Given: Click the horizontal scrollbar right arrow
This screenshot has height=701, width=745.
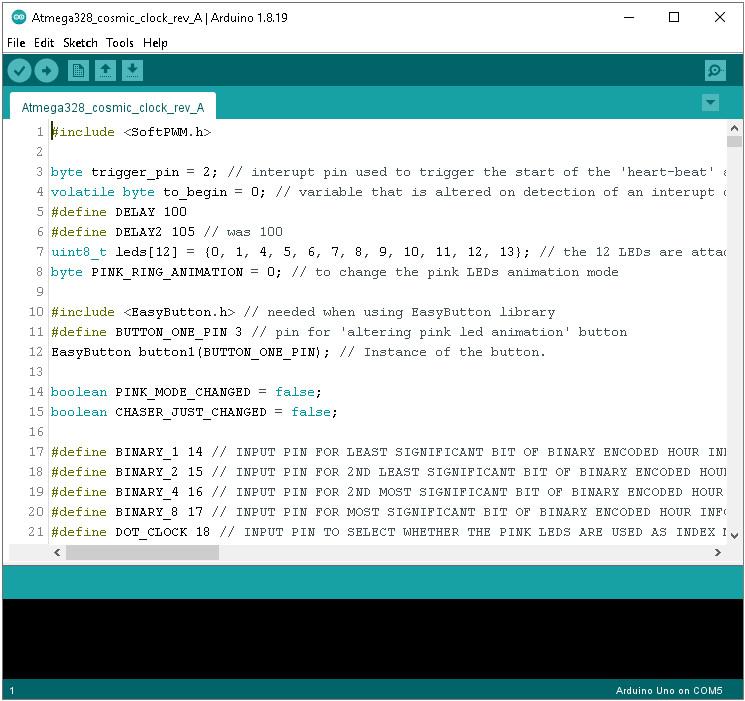Looking at the screenshot, I should click(x=717, y=552).
